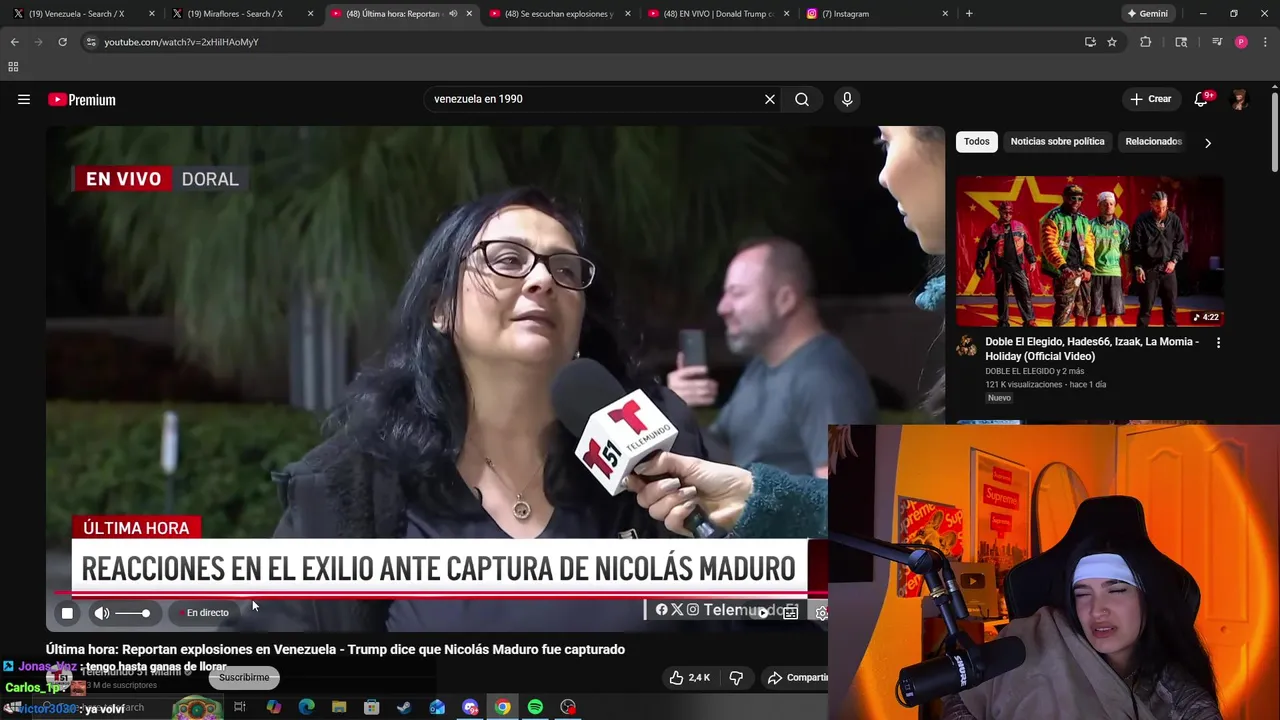Start voice search with microphone icon
The image size is (1280, 720).
coord(847,99)
